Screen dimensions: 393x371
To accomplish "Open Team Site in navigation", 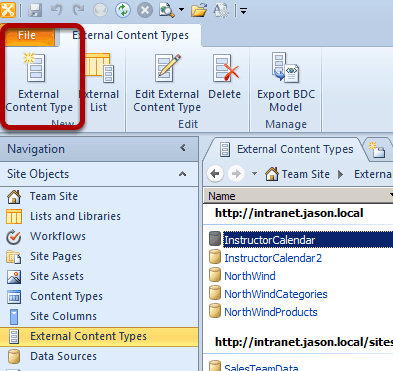I will (54, 196).
